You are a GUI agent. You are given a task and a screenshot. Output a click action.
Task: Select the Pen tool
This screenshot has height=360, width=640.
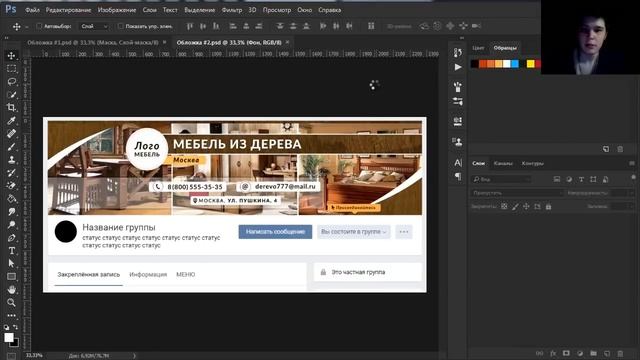11,238
